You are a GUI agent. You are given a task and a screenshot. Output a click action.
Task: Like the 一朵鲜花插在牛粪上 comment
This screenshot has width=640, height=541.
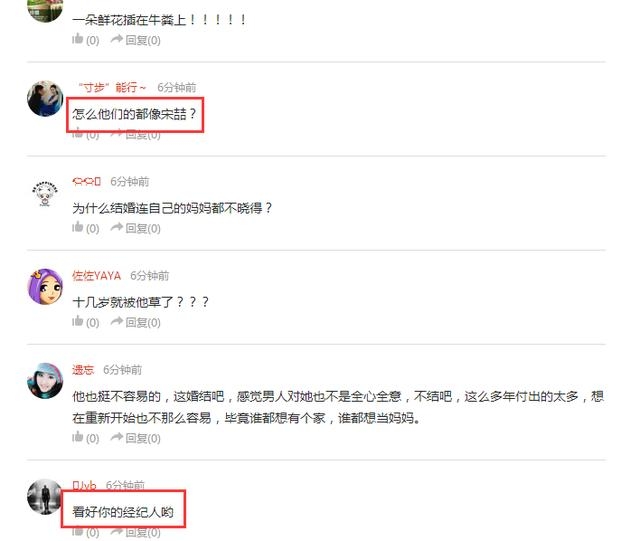coord(85,40)
